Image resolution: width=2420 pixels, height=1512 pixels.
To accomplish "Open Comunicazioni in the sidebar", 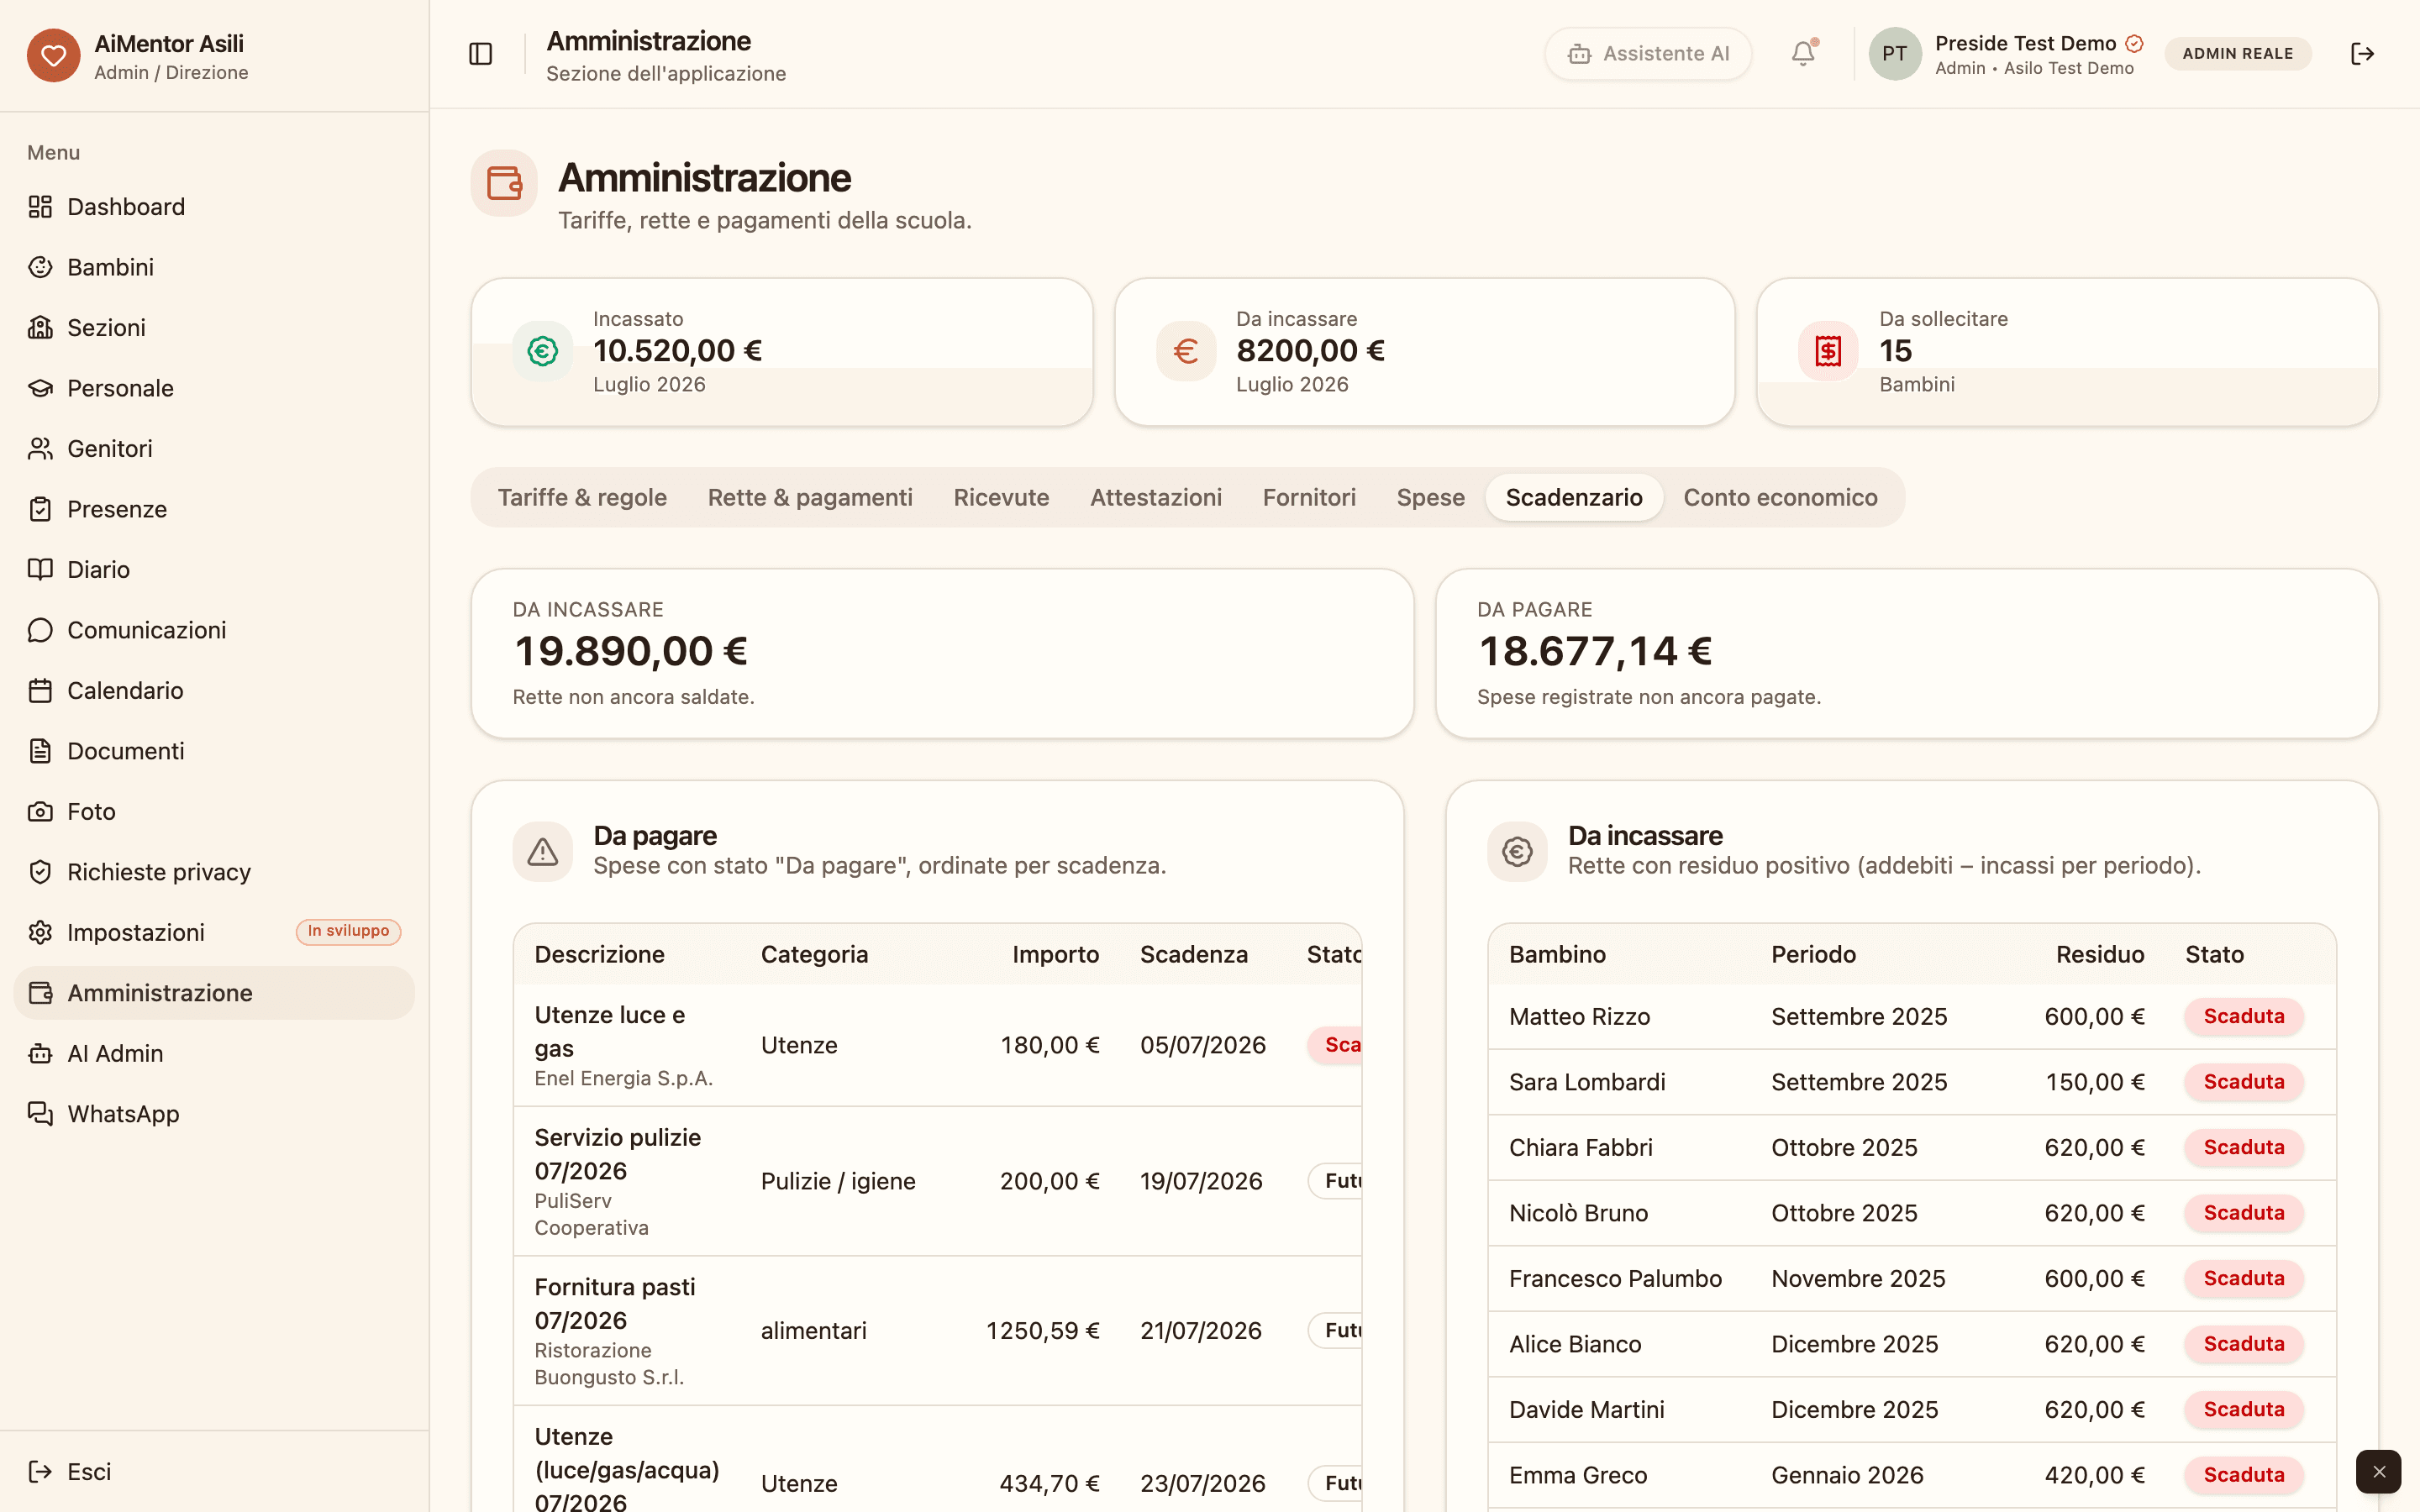I will coord(214,630).
